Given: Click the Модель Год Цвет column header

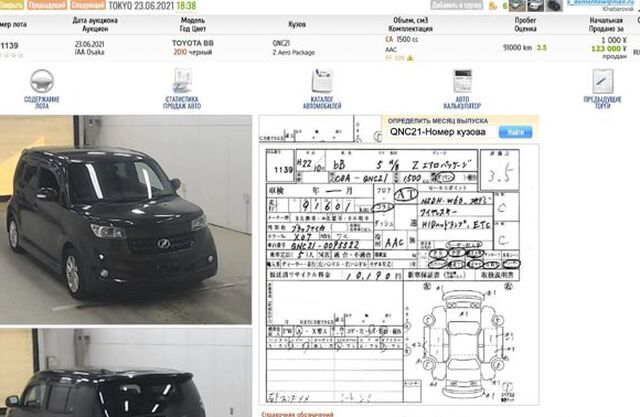Looking at the screenshot, I should tap(193, 24).
